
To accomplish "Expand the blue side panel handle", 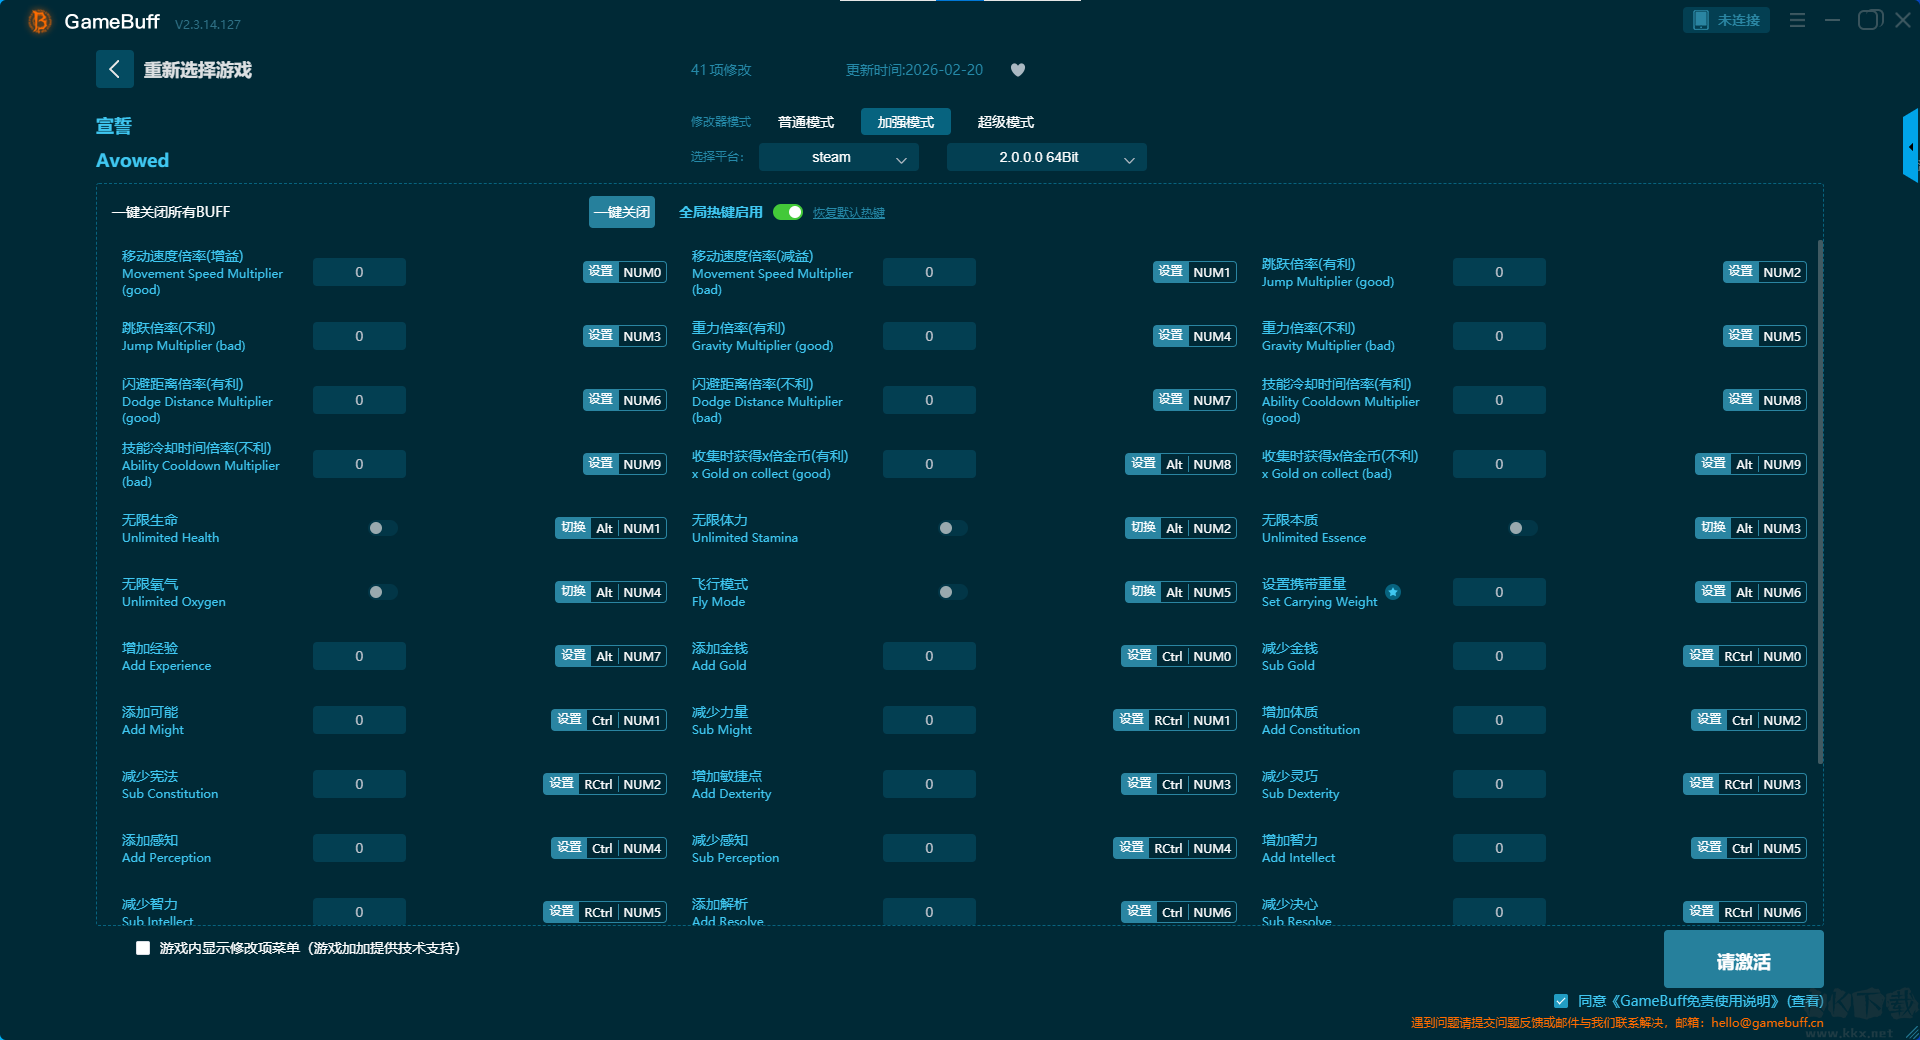I will (1910, 146).
